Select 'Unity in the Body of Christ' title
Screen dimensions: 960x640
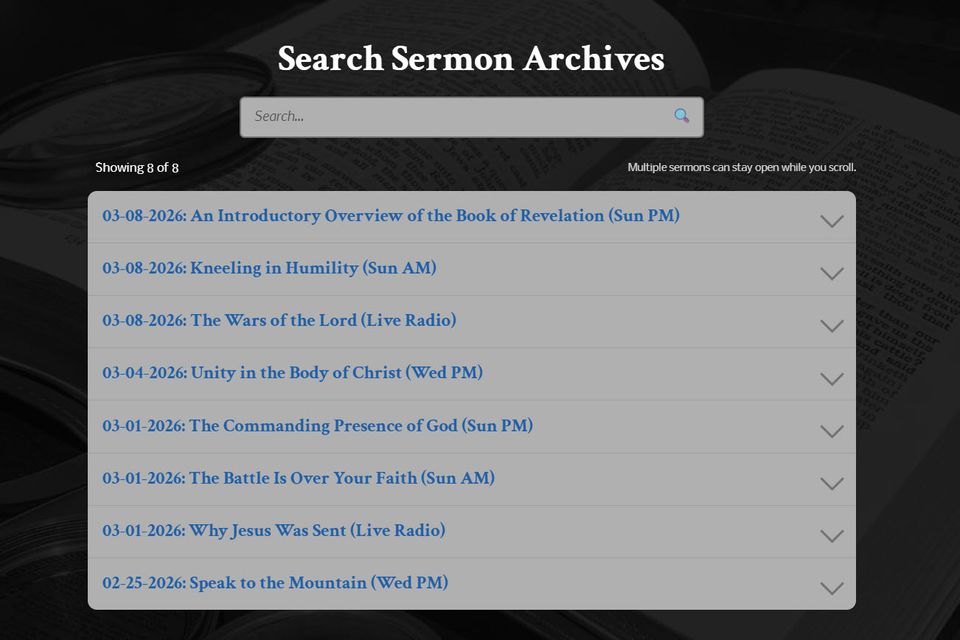tap(292, 373)
